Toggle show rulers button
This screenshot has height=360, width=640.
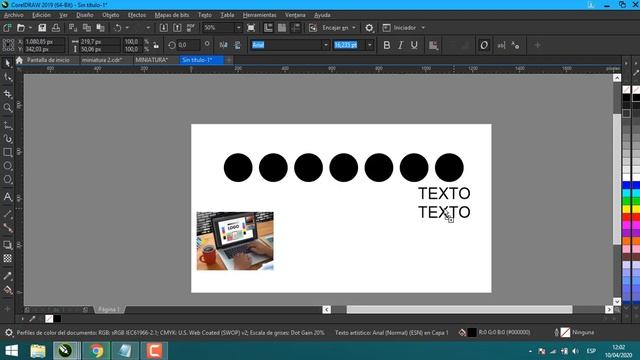click(268, 28)
